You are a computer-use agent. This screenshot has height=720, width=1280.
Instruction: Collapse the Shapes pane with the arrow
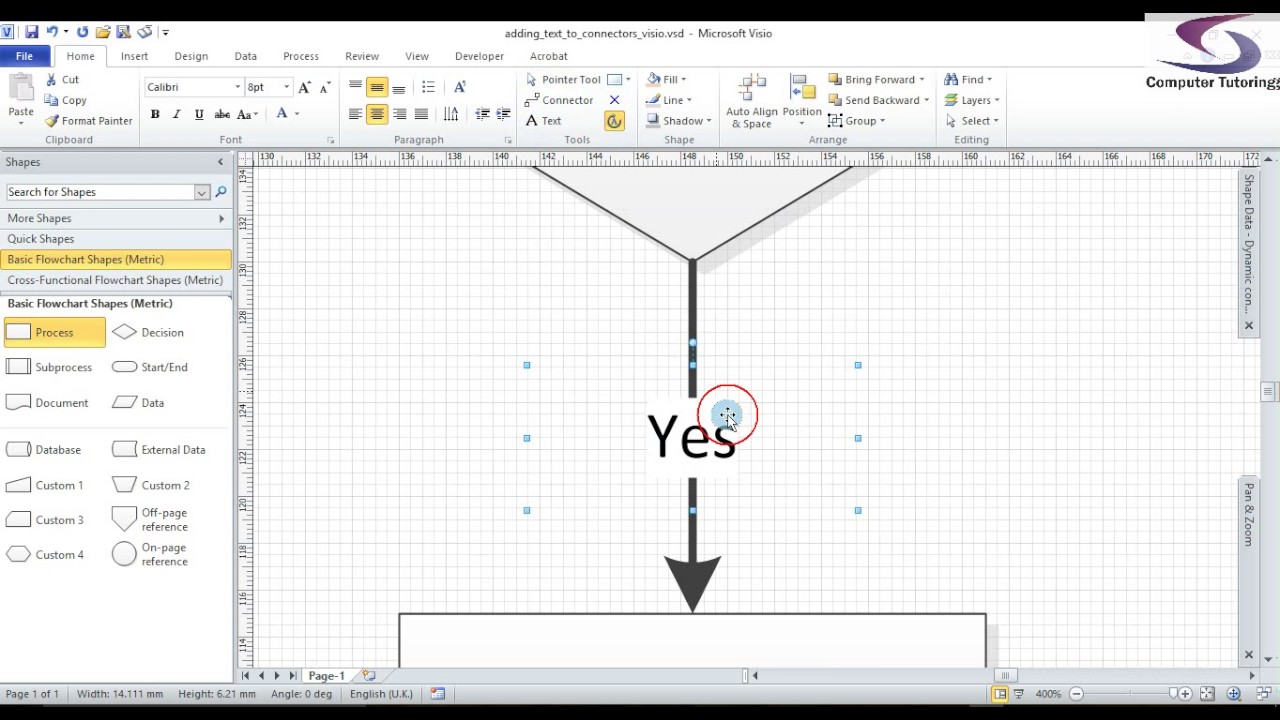221,162
